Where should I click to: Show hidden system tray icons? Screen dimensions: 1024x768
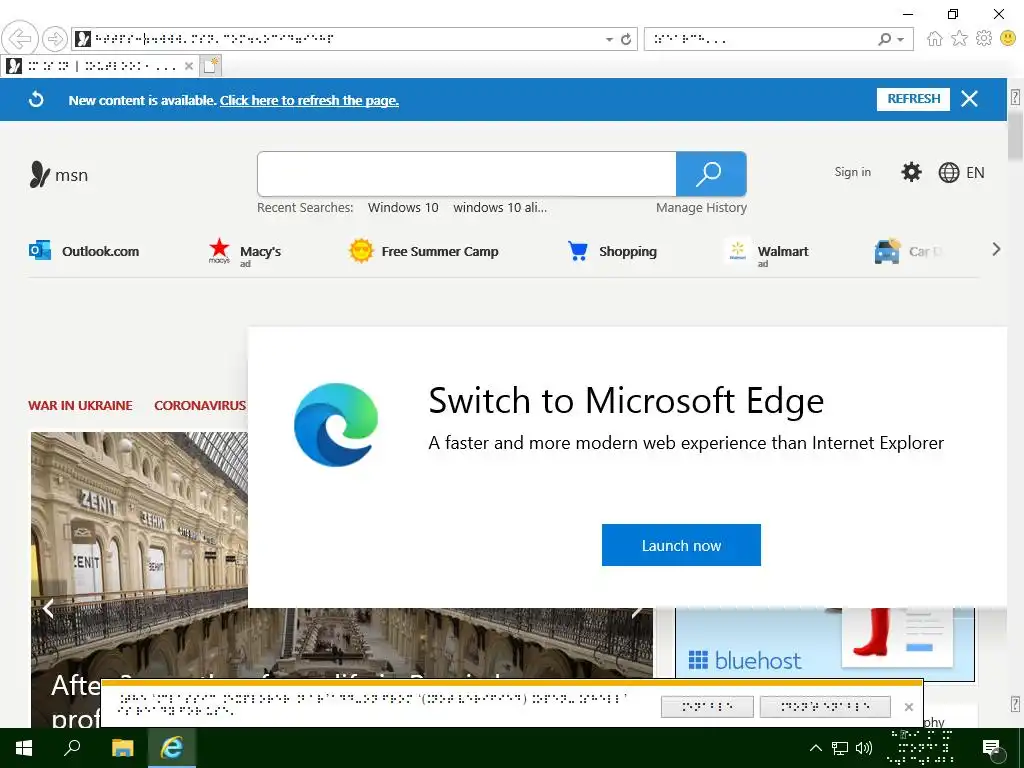pyautogui.click(x=816, y=748)
